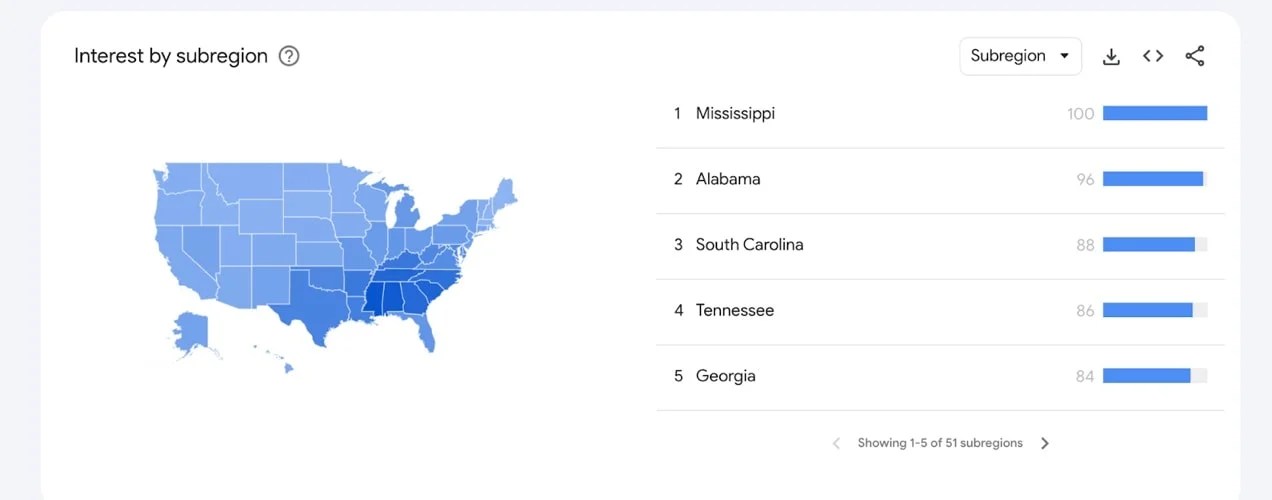Select Mississippi in the ranking list

click(x=735, y=114)
